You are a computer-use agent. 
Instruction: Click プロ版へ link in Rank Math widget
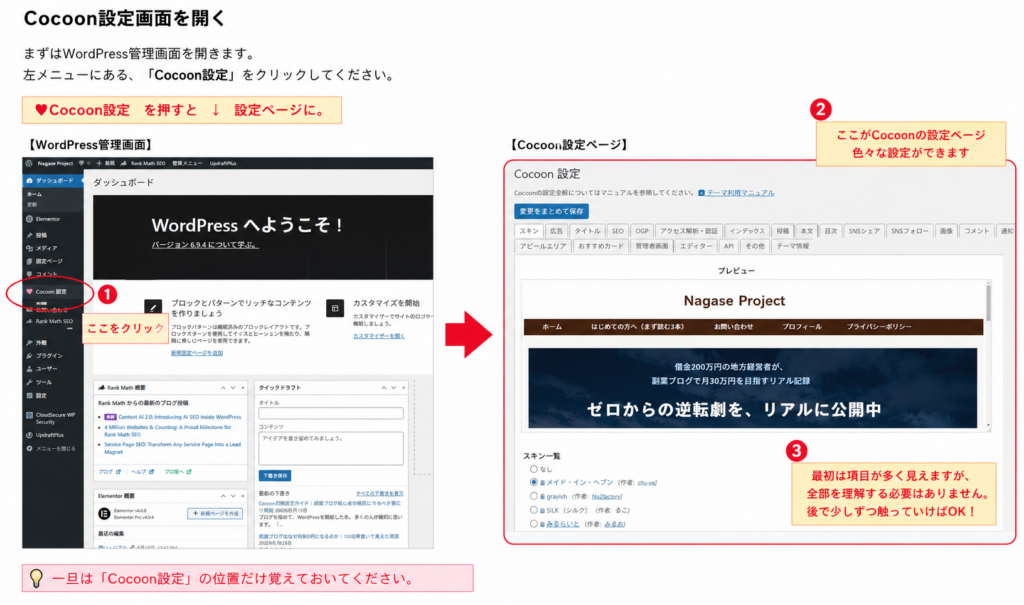[x=178, y=471]
